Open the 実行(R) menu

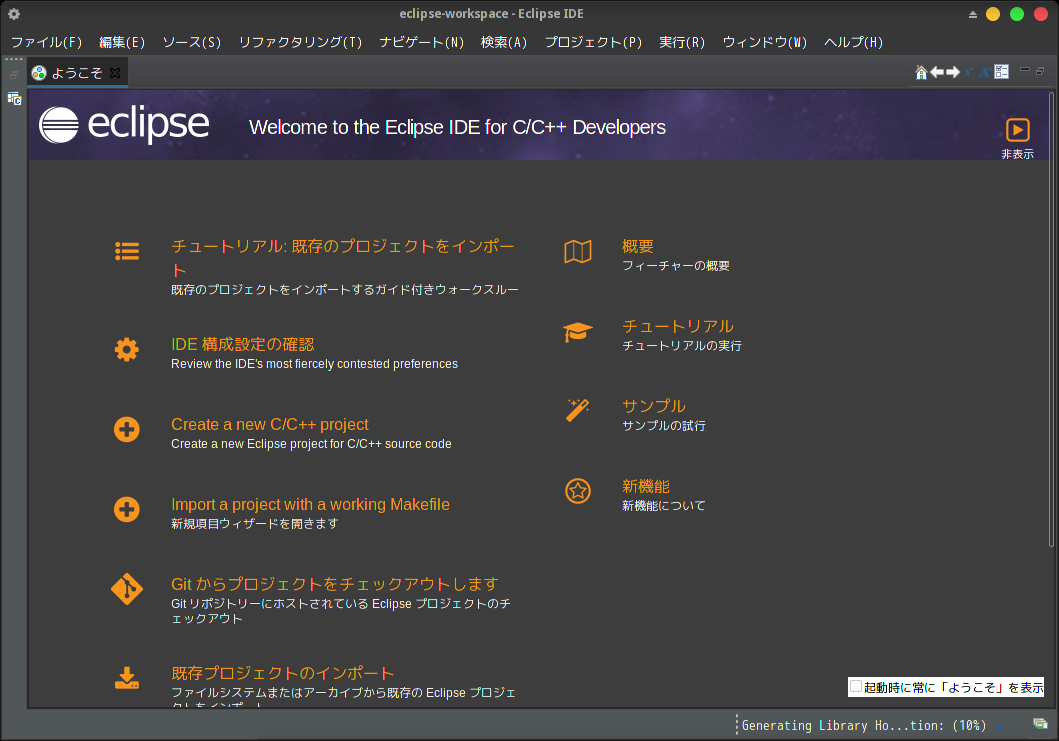[x=682, y=42]
